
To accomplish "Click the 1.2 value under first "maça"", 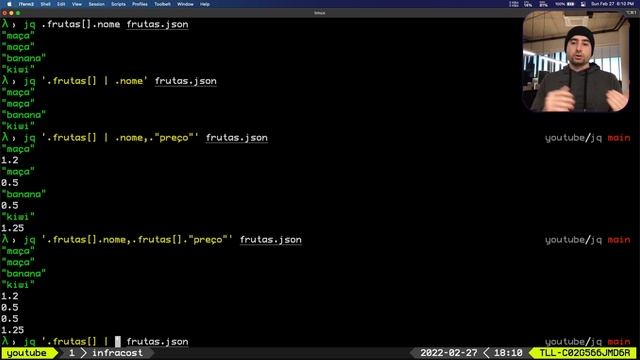I will (x=9, y=160).
